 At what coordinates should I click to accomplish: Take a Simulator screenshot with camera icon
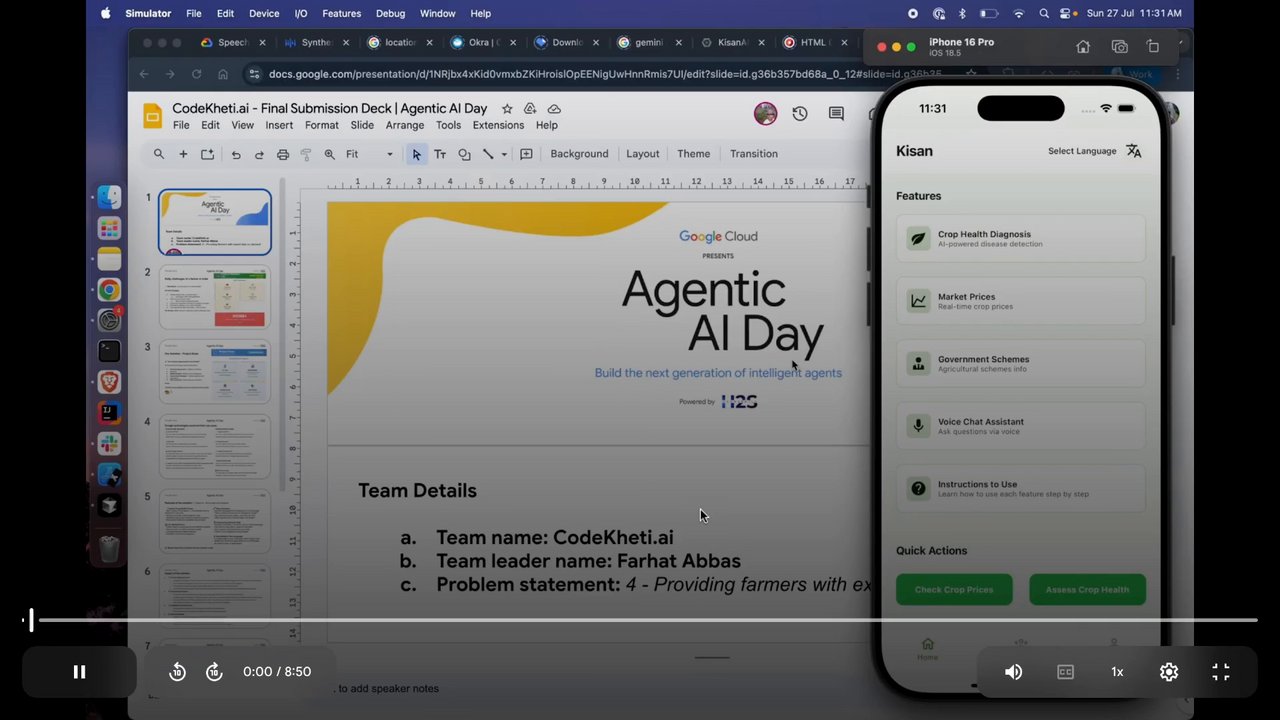pyautogui.click(x=1120, y=47)
